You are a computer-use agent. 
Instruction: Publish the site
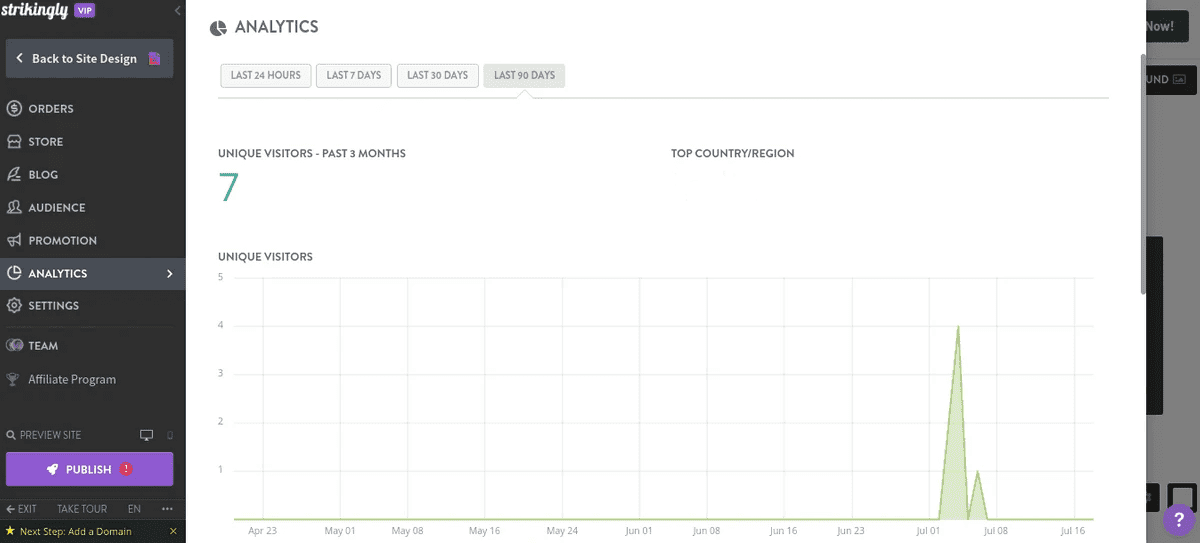[89, 469]
